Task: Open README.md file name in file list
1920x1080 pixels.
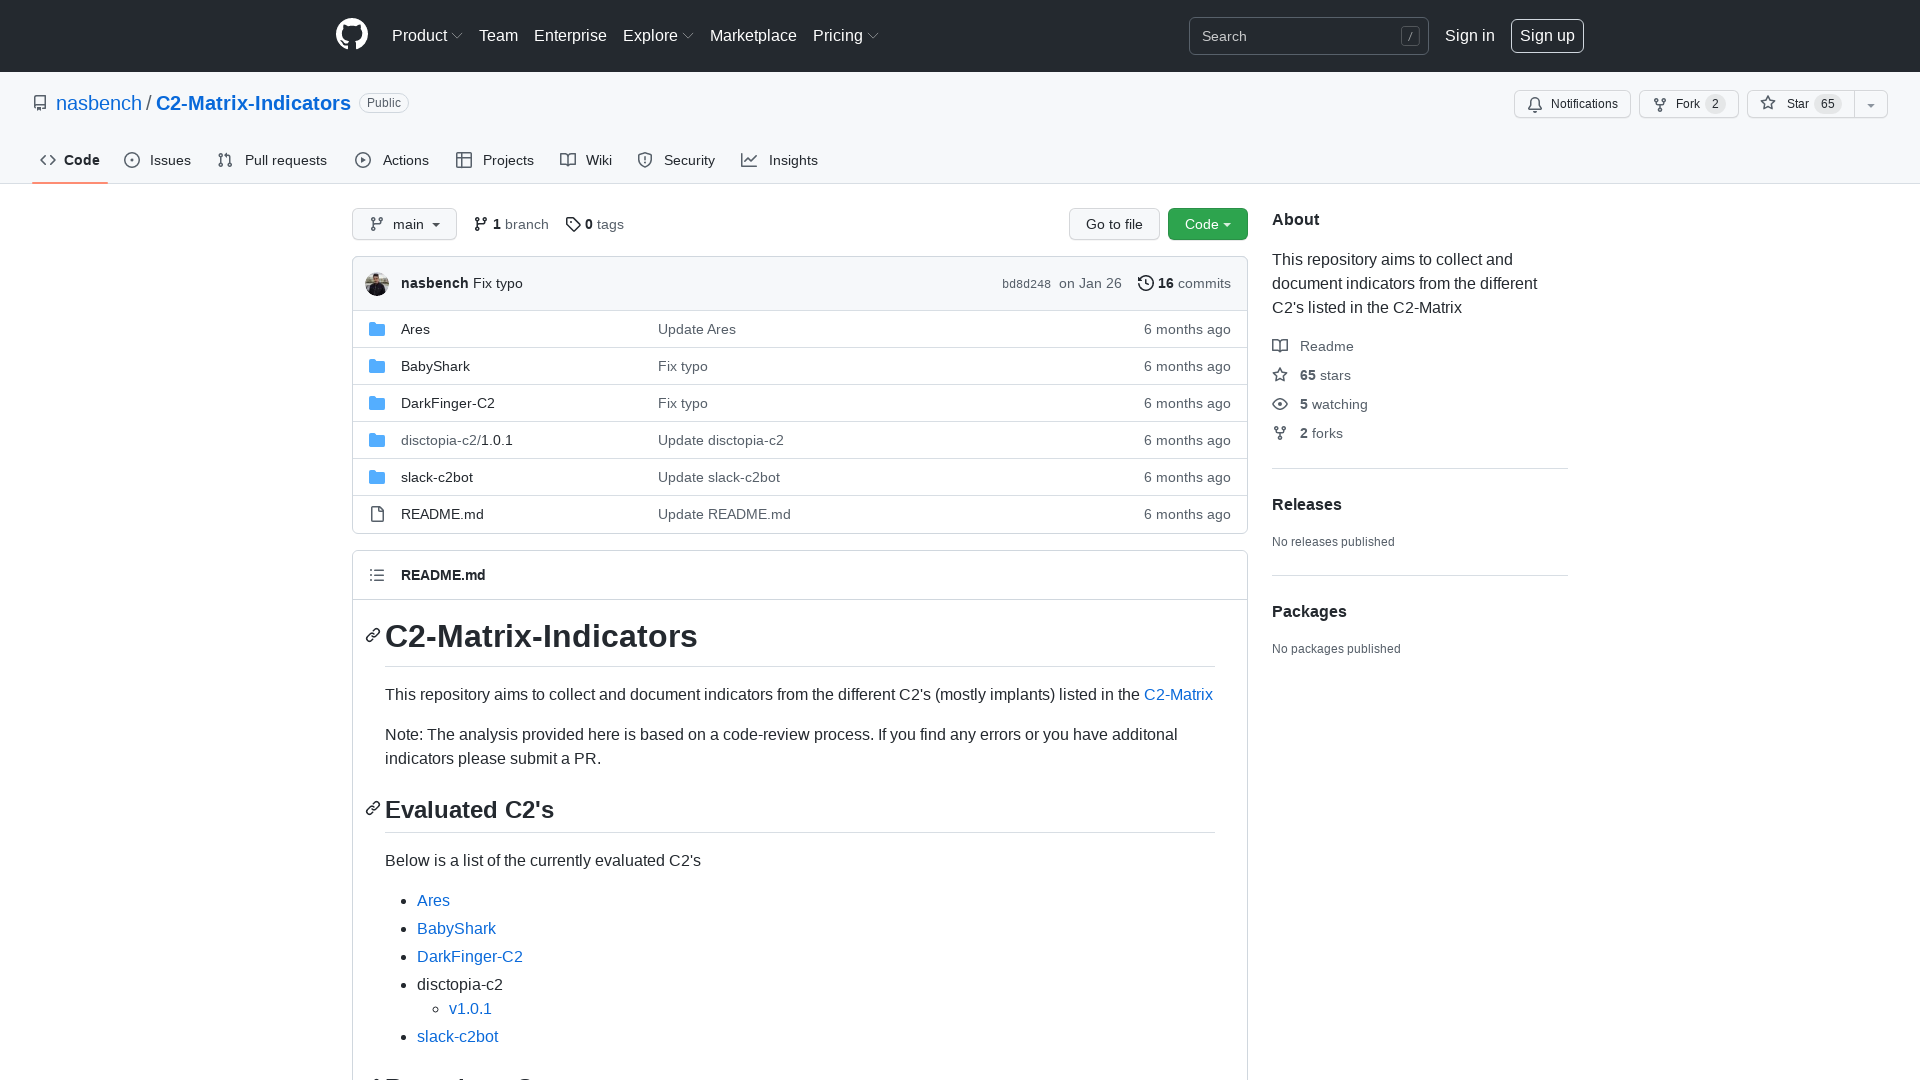Action: 442,514
